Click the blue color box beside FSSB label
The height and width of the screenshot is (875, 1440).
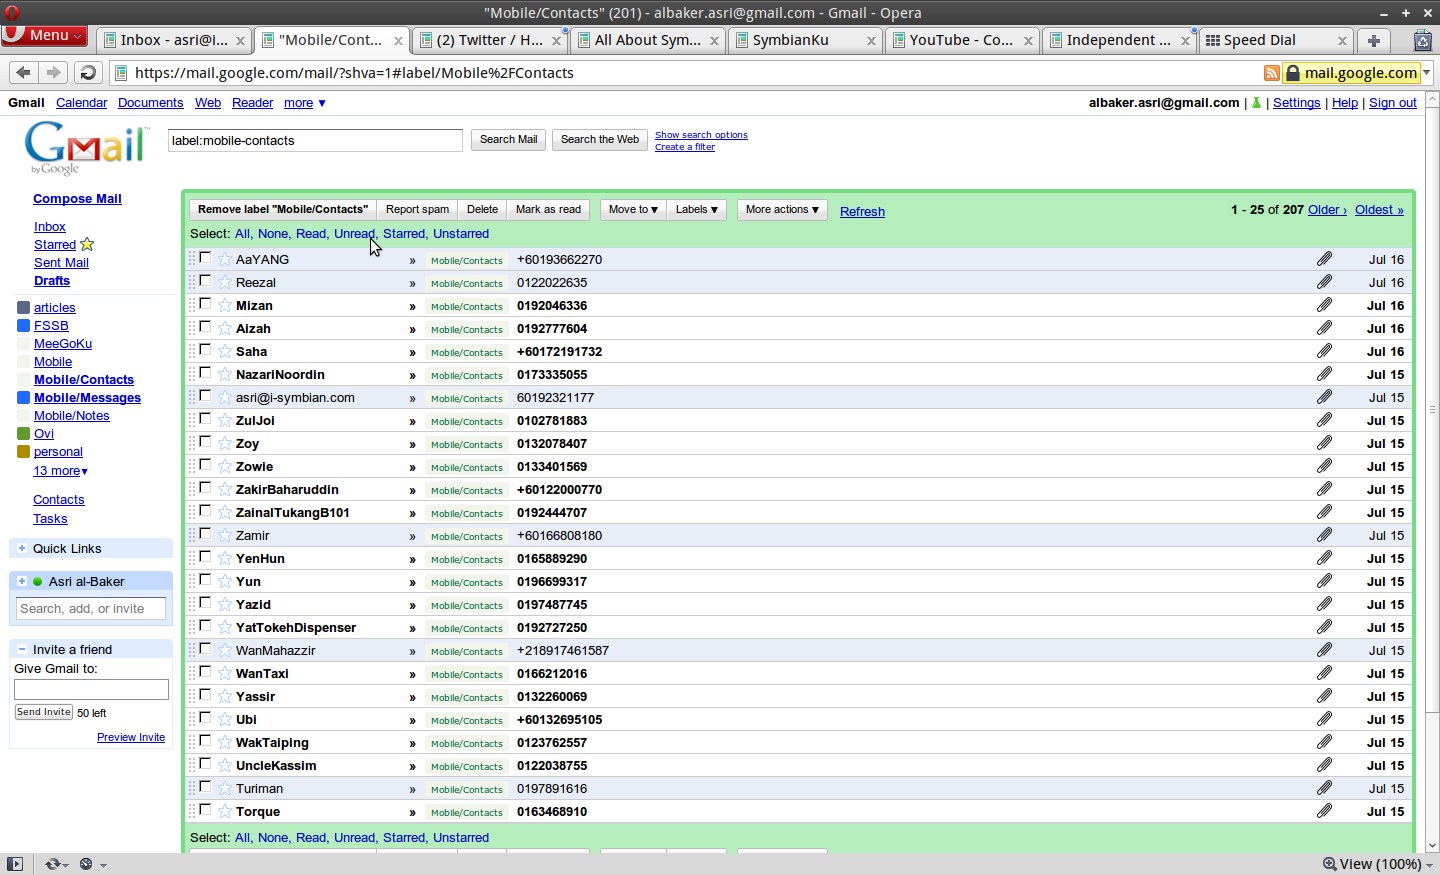tap(24, 325)
